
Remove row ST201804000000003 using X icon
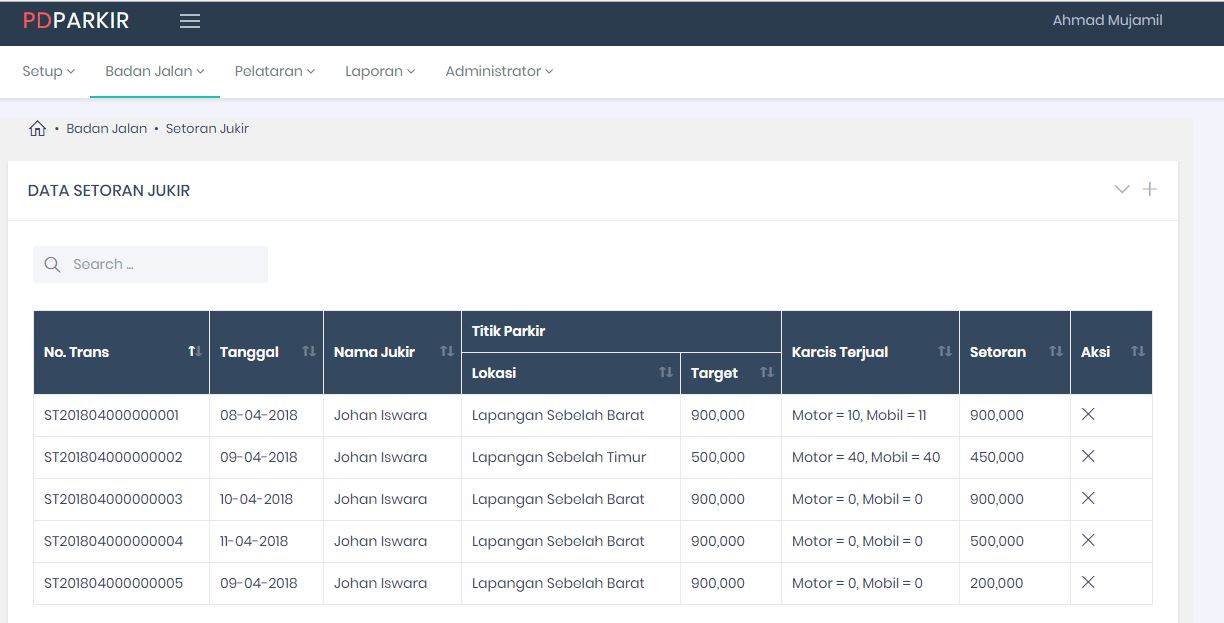1088,498
